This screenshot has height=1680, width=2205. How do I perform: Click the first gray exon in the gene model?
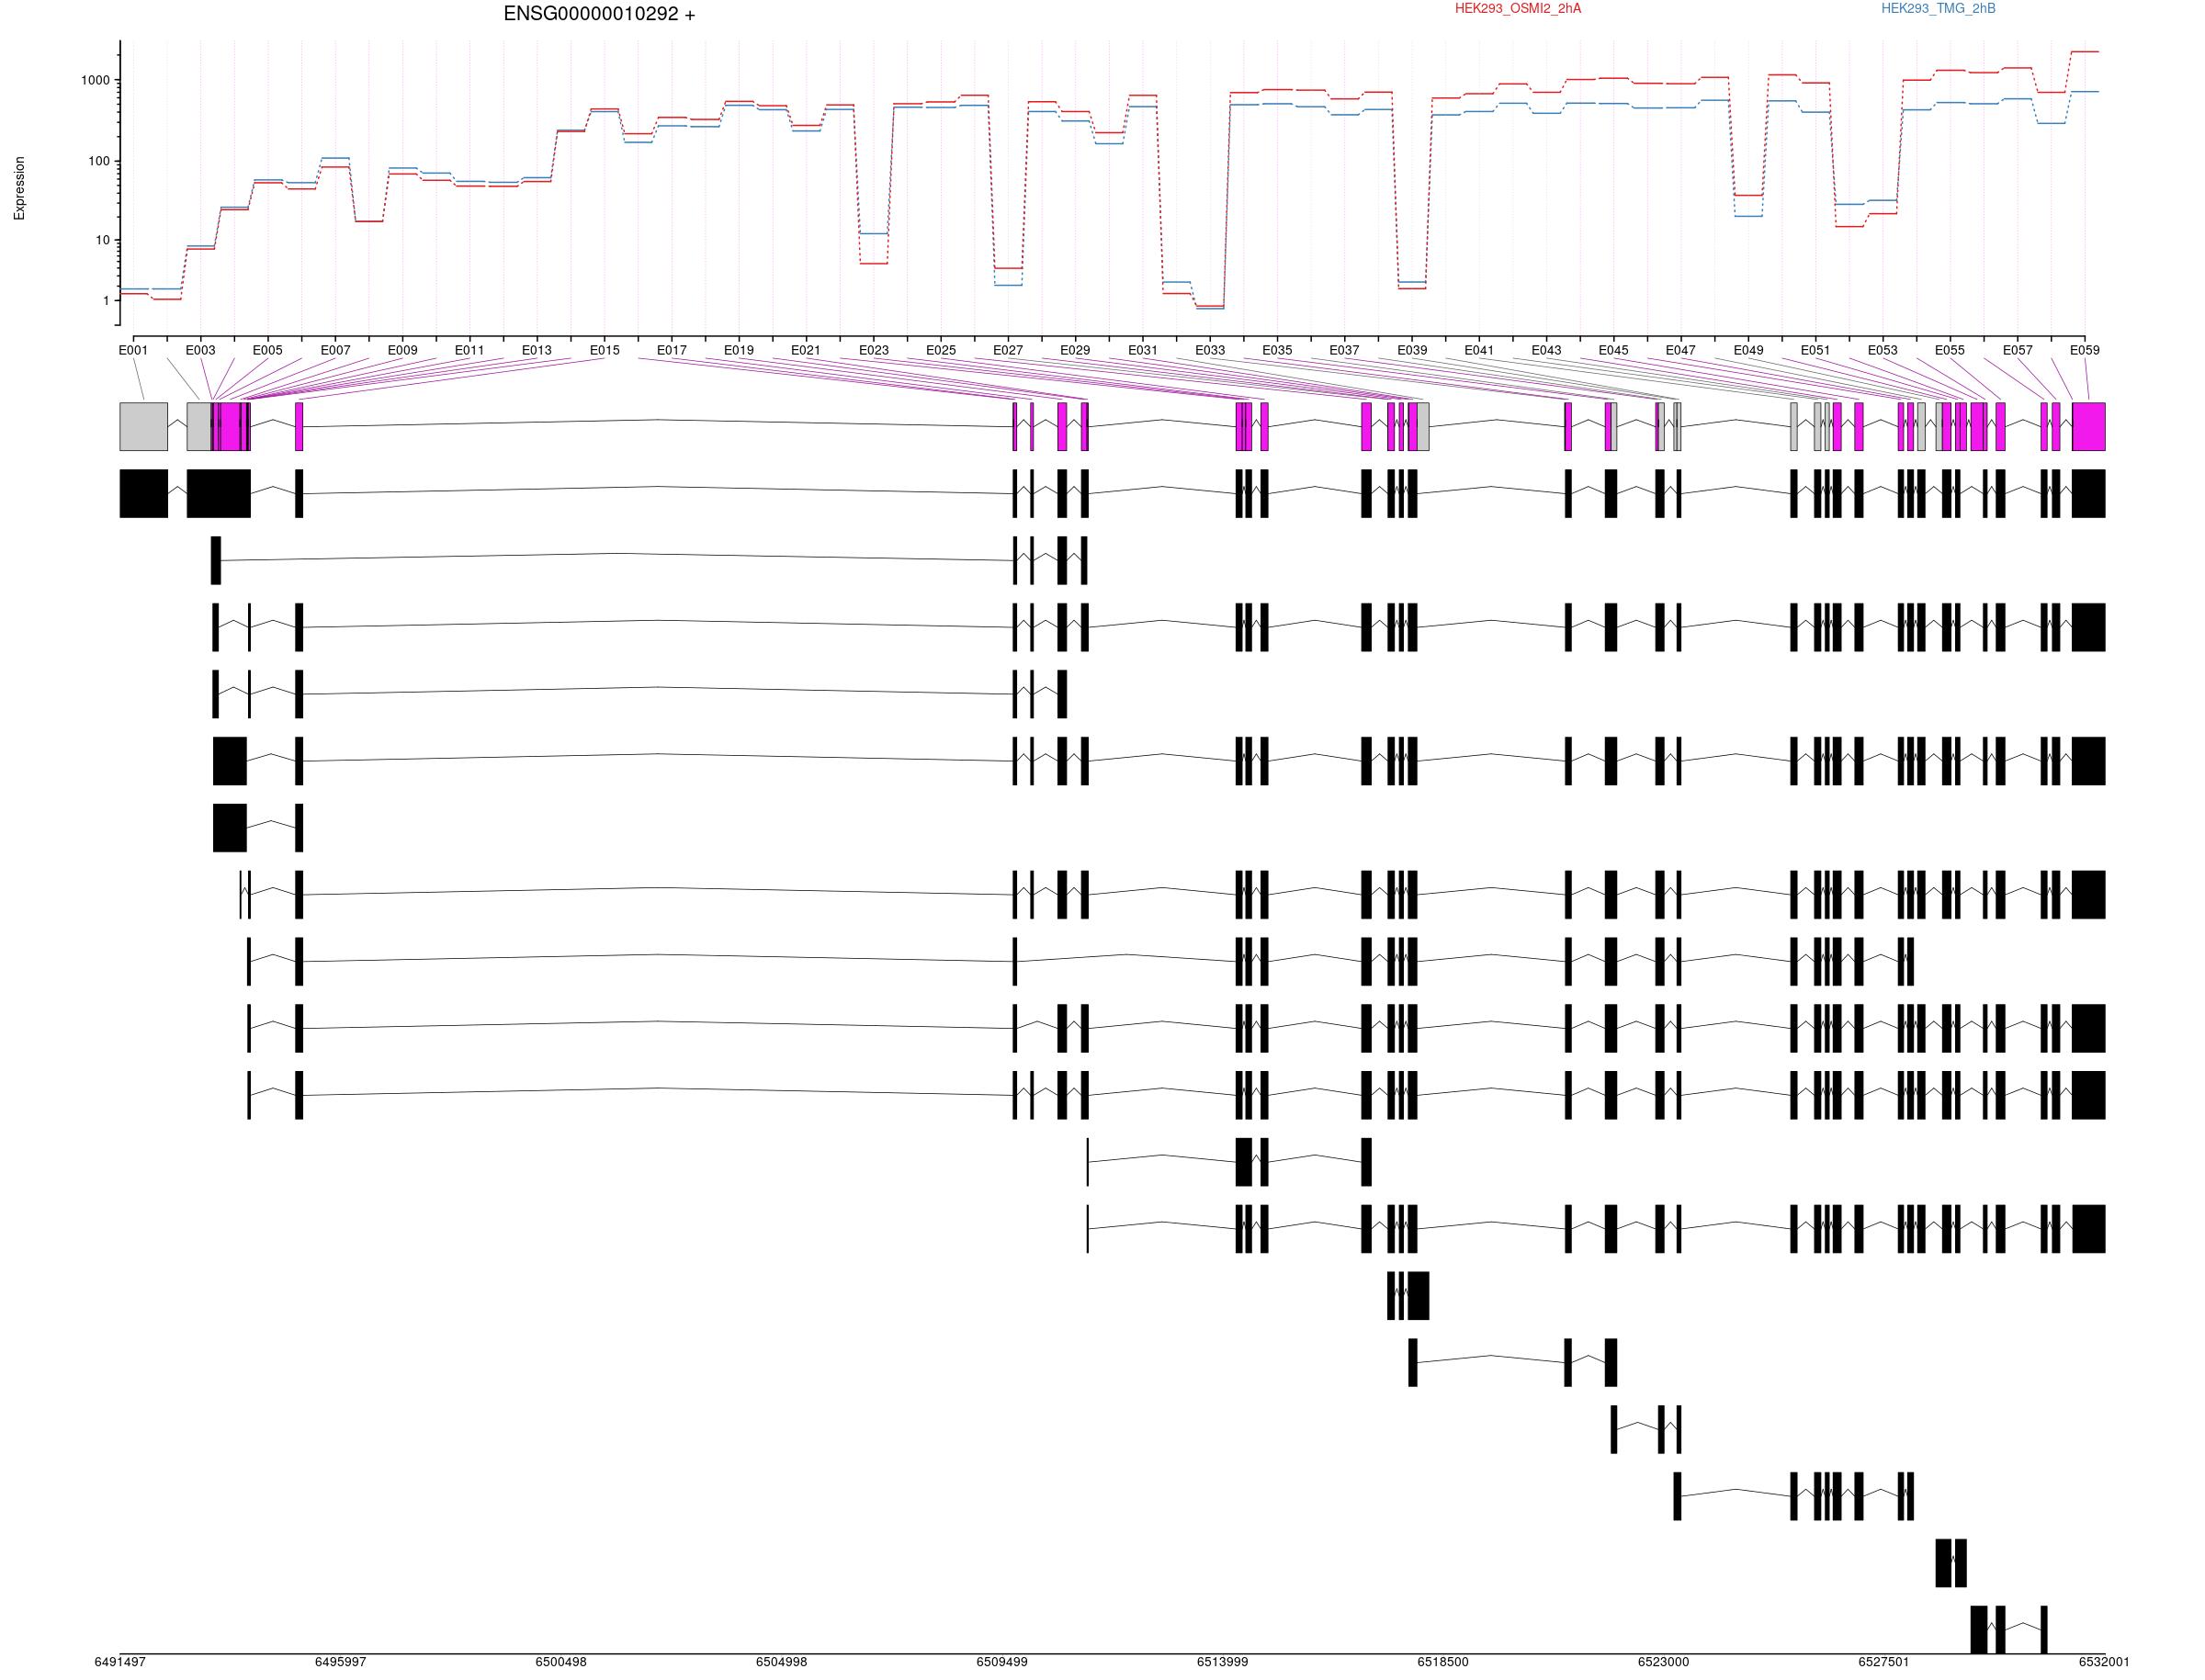pyautogui.click(x=144, y=426)
